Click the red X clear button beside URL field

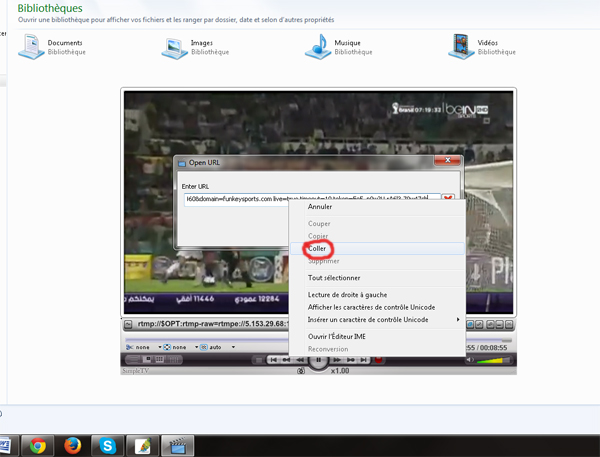point(448,198)
